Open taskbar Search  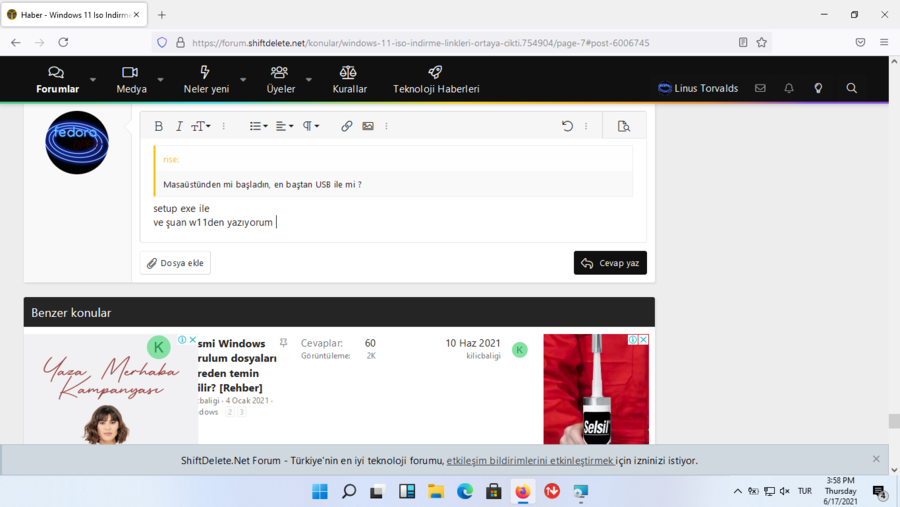coord(349,491)
